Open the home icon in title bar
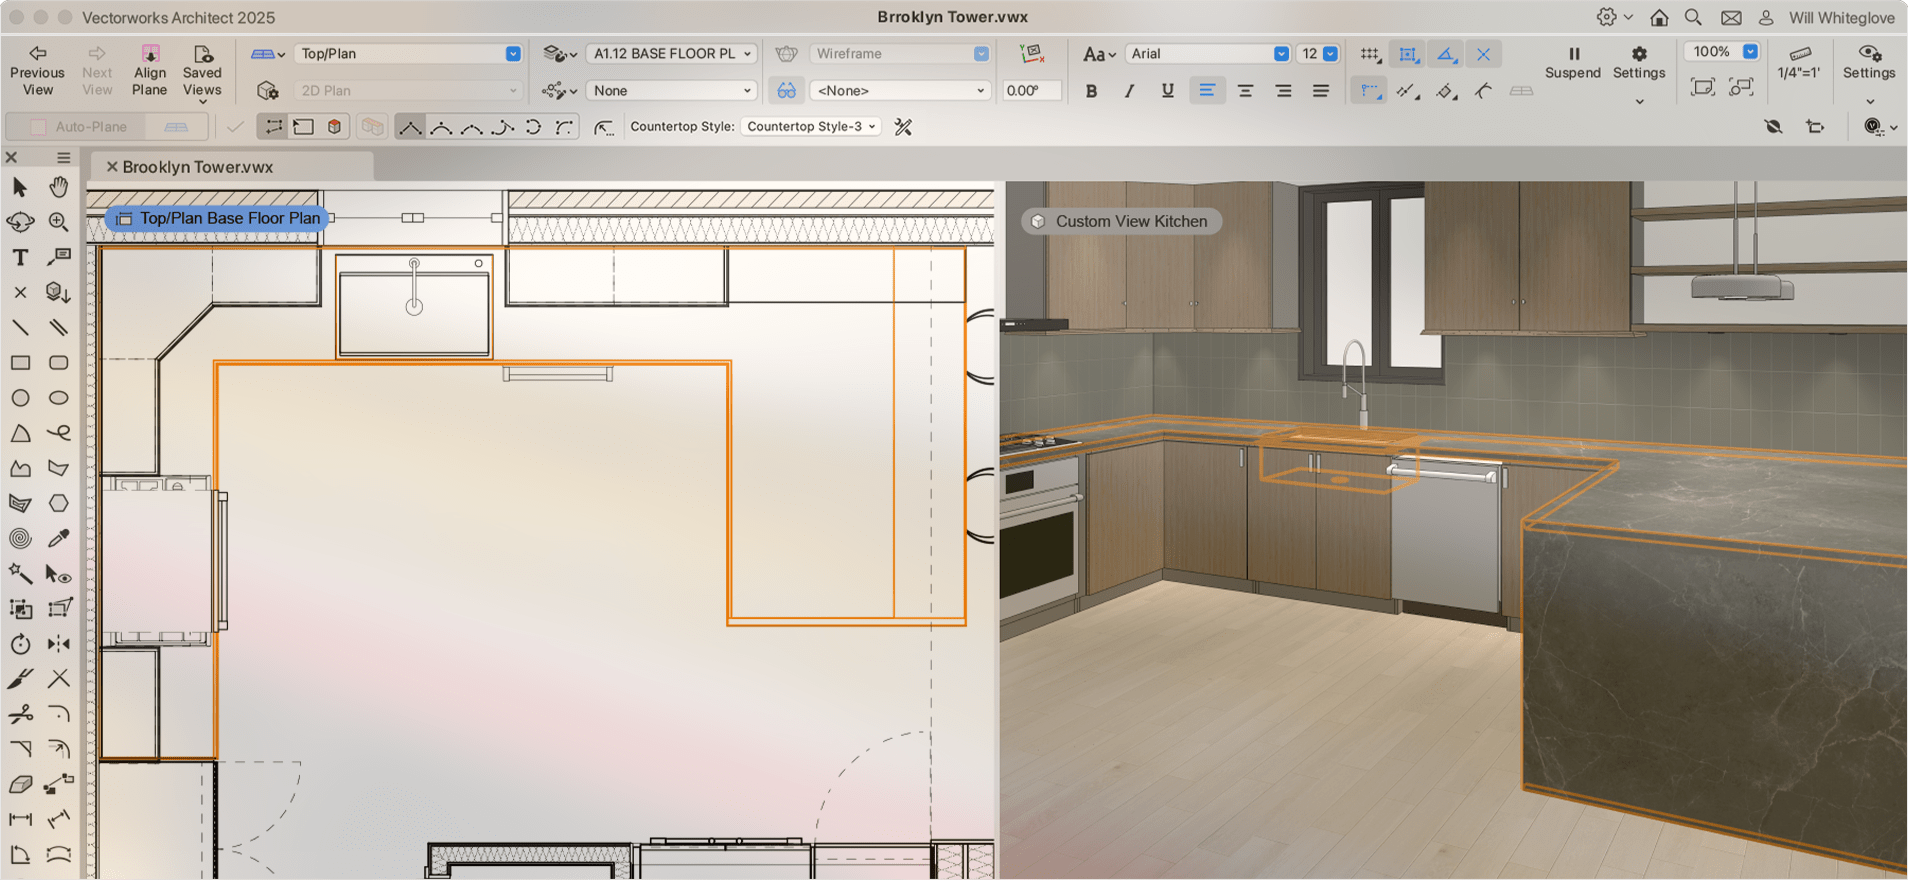1908x880 pixels. tap(1659, 17)
